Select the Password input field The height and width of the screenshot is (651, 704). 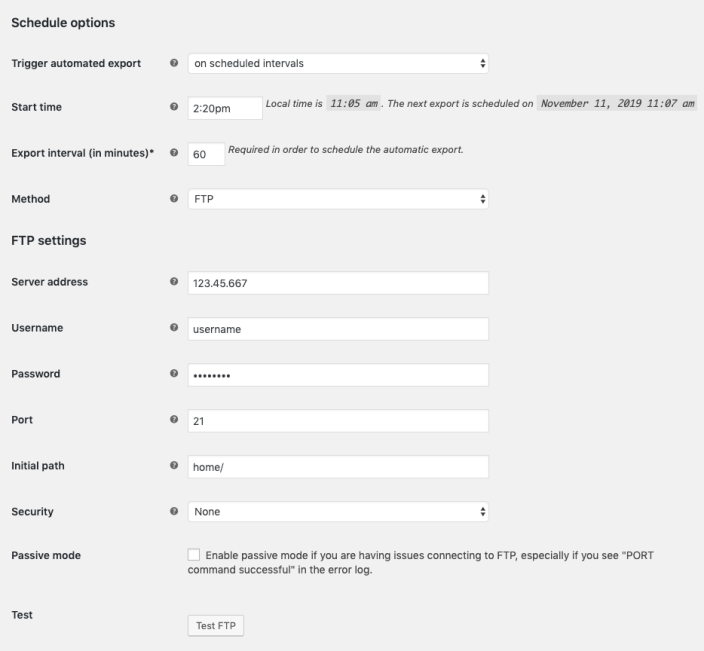click(x=338, y=375)
